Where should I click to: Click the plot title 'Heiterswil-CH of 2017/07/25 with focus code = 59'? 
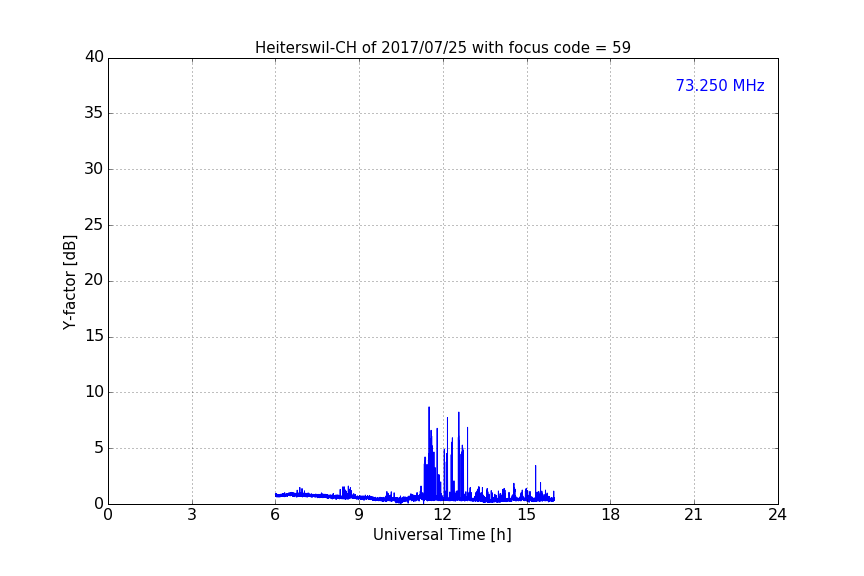(x=442, y=48)
